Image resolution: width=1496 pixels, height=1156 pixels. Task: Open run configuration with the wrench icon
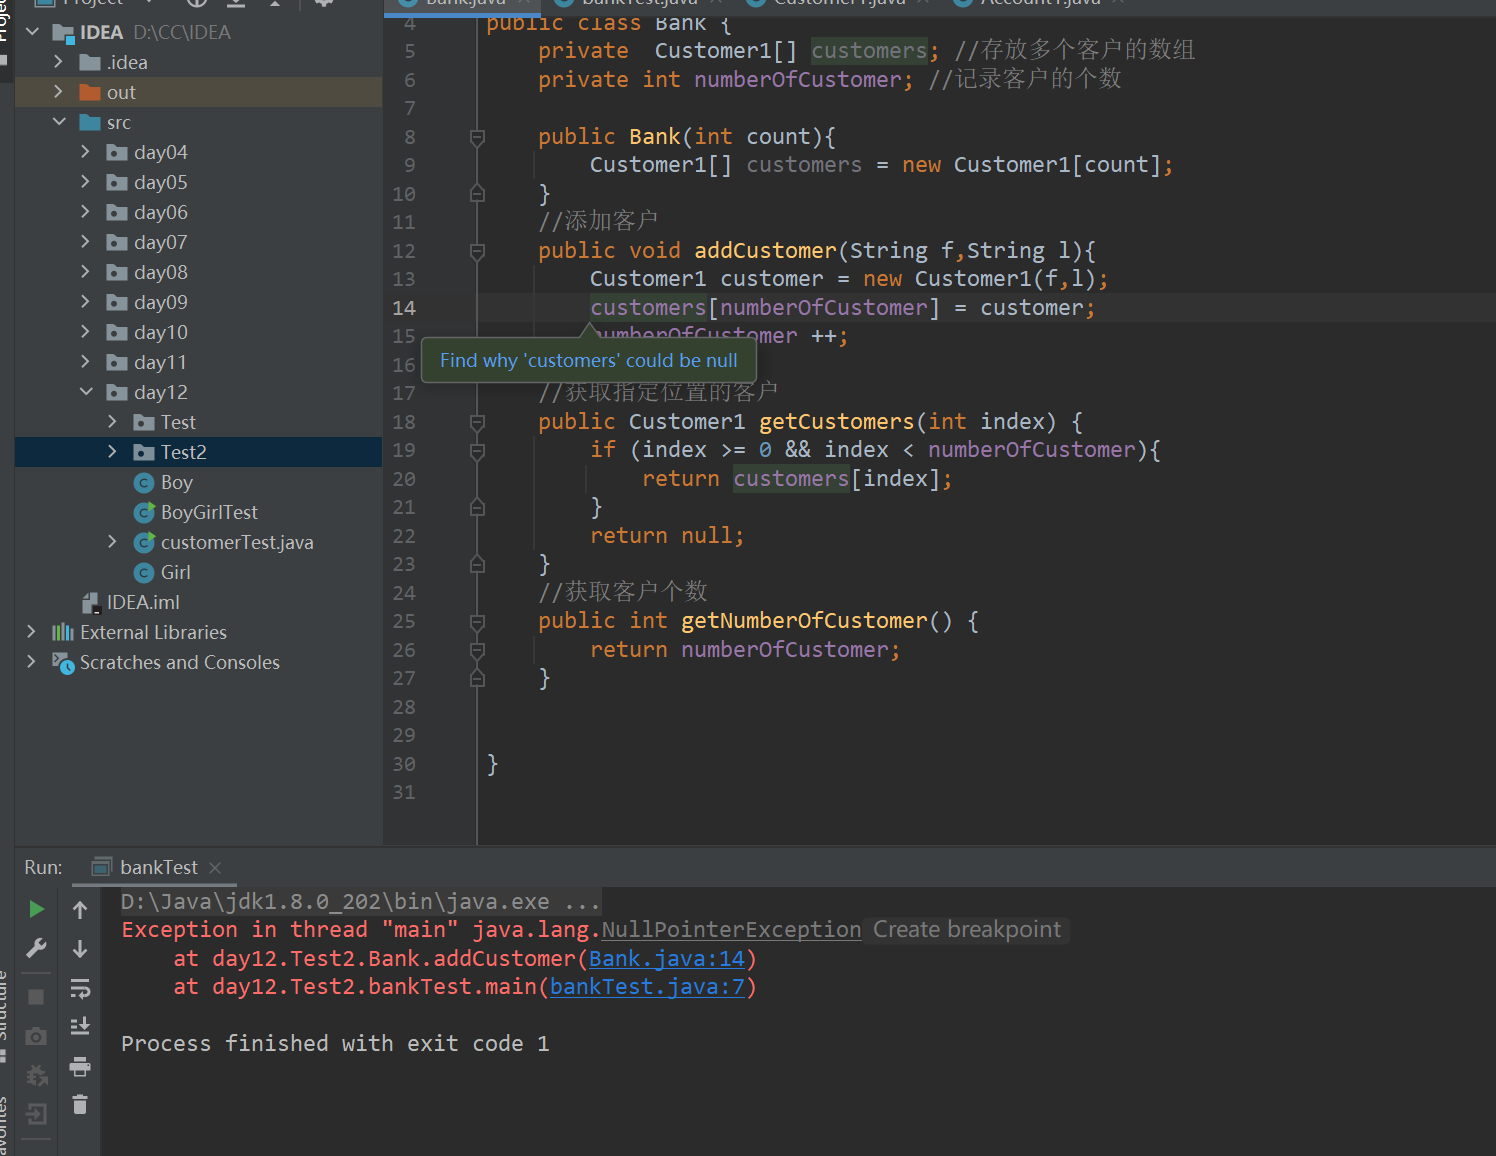click(x=36, y=948)
